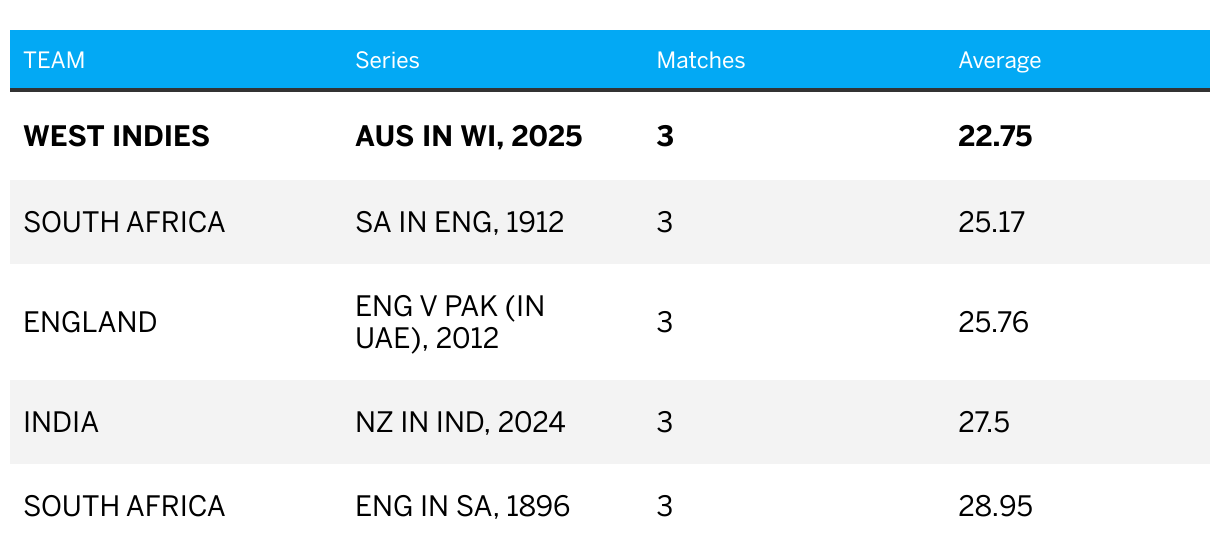Click the Average column header

1000,60
